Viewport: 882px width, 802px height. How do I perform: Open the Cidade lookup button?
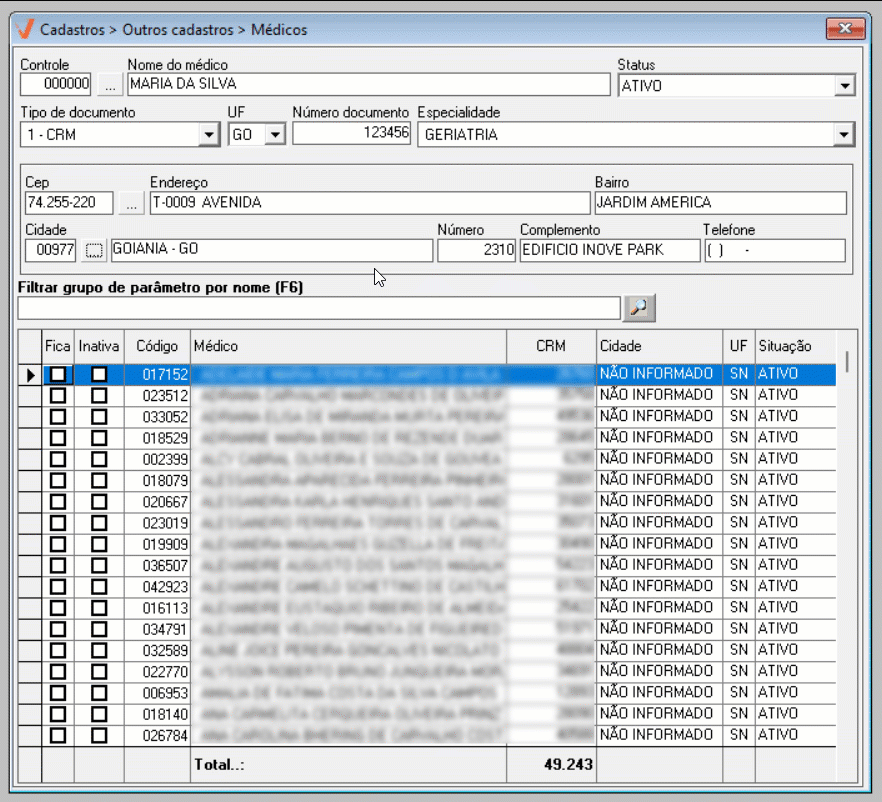93,250
